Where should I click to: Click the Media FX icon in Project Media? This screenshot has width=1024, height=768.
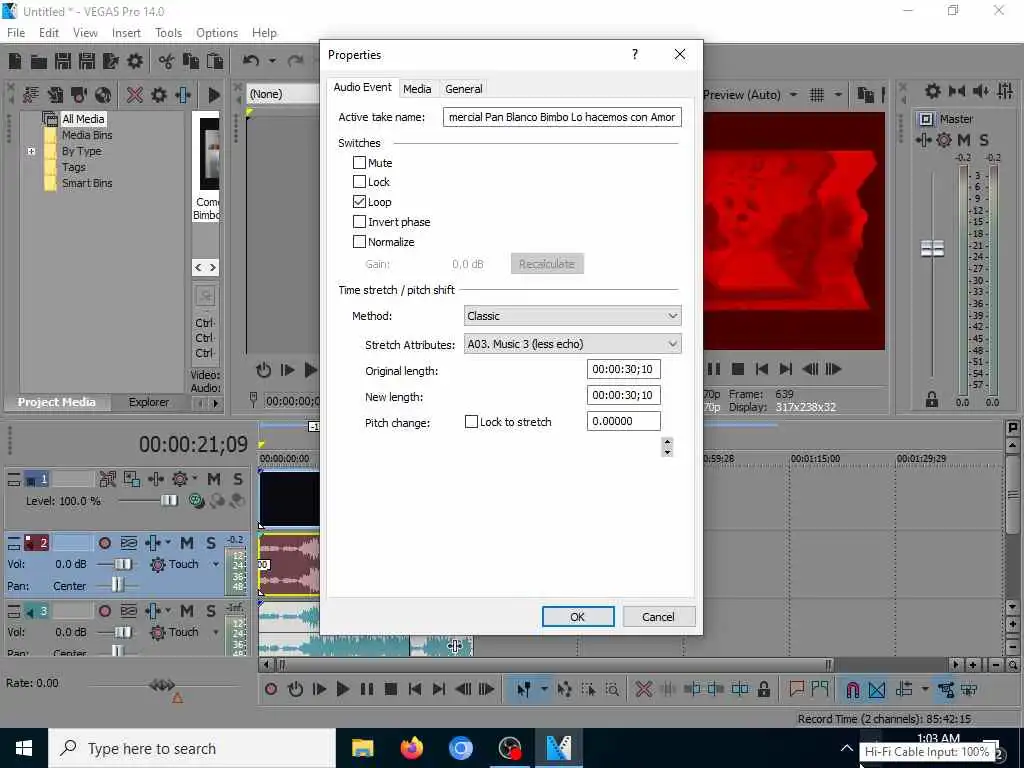[x=159, y=95]
